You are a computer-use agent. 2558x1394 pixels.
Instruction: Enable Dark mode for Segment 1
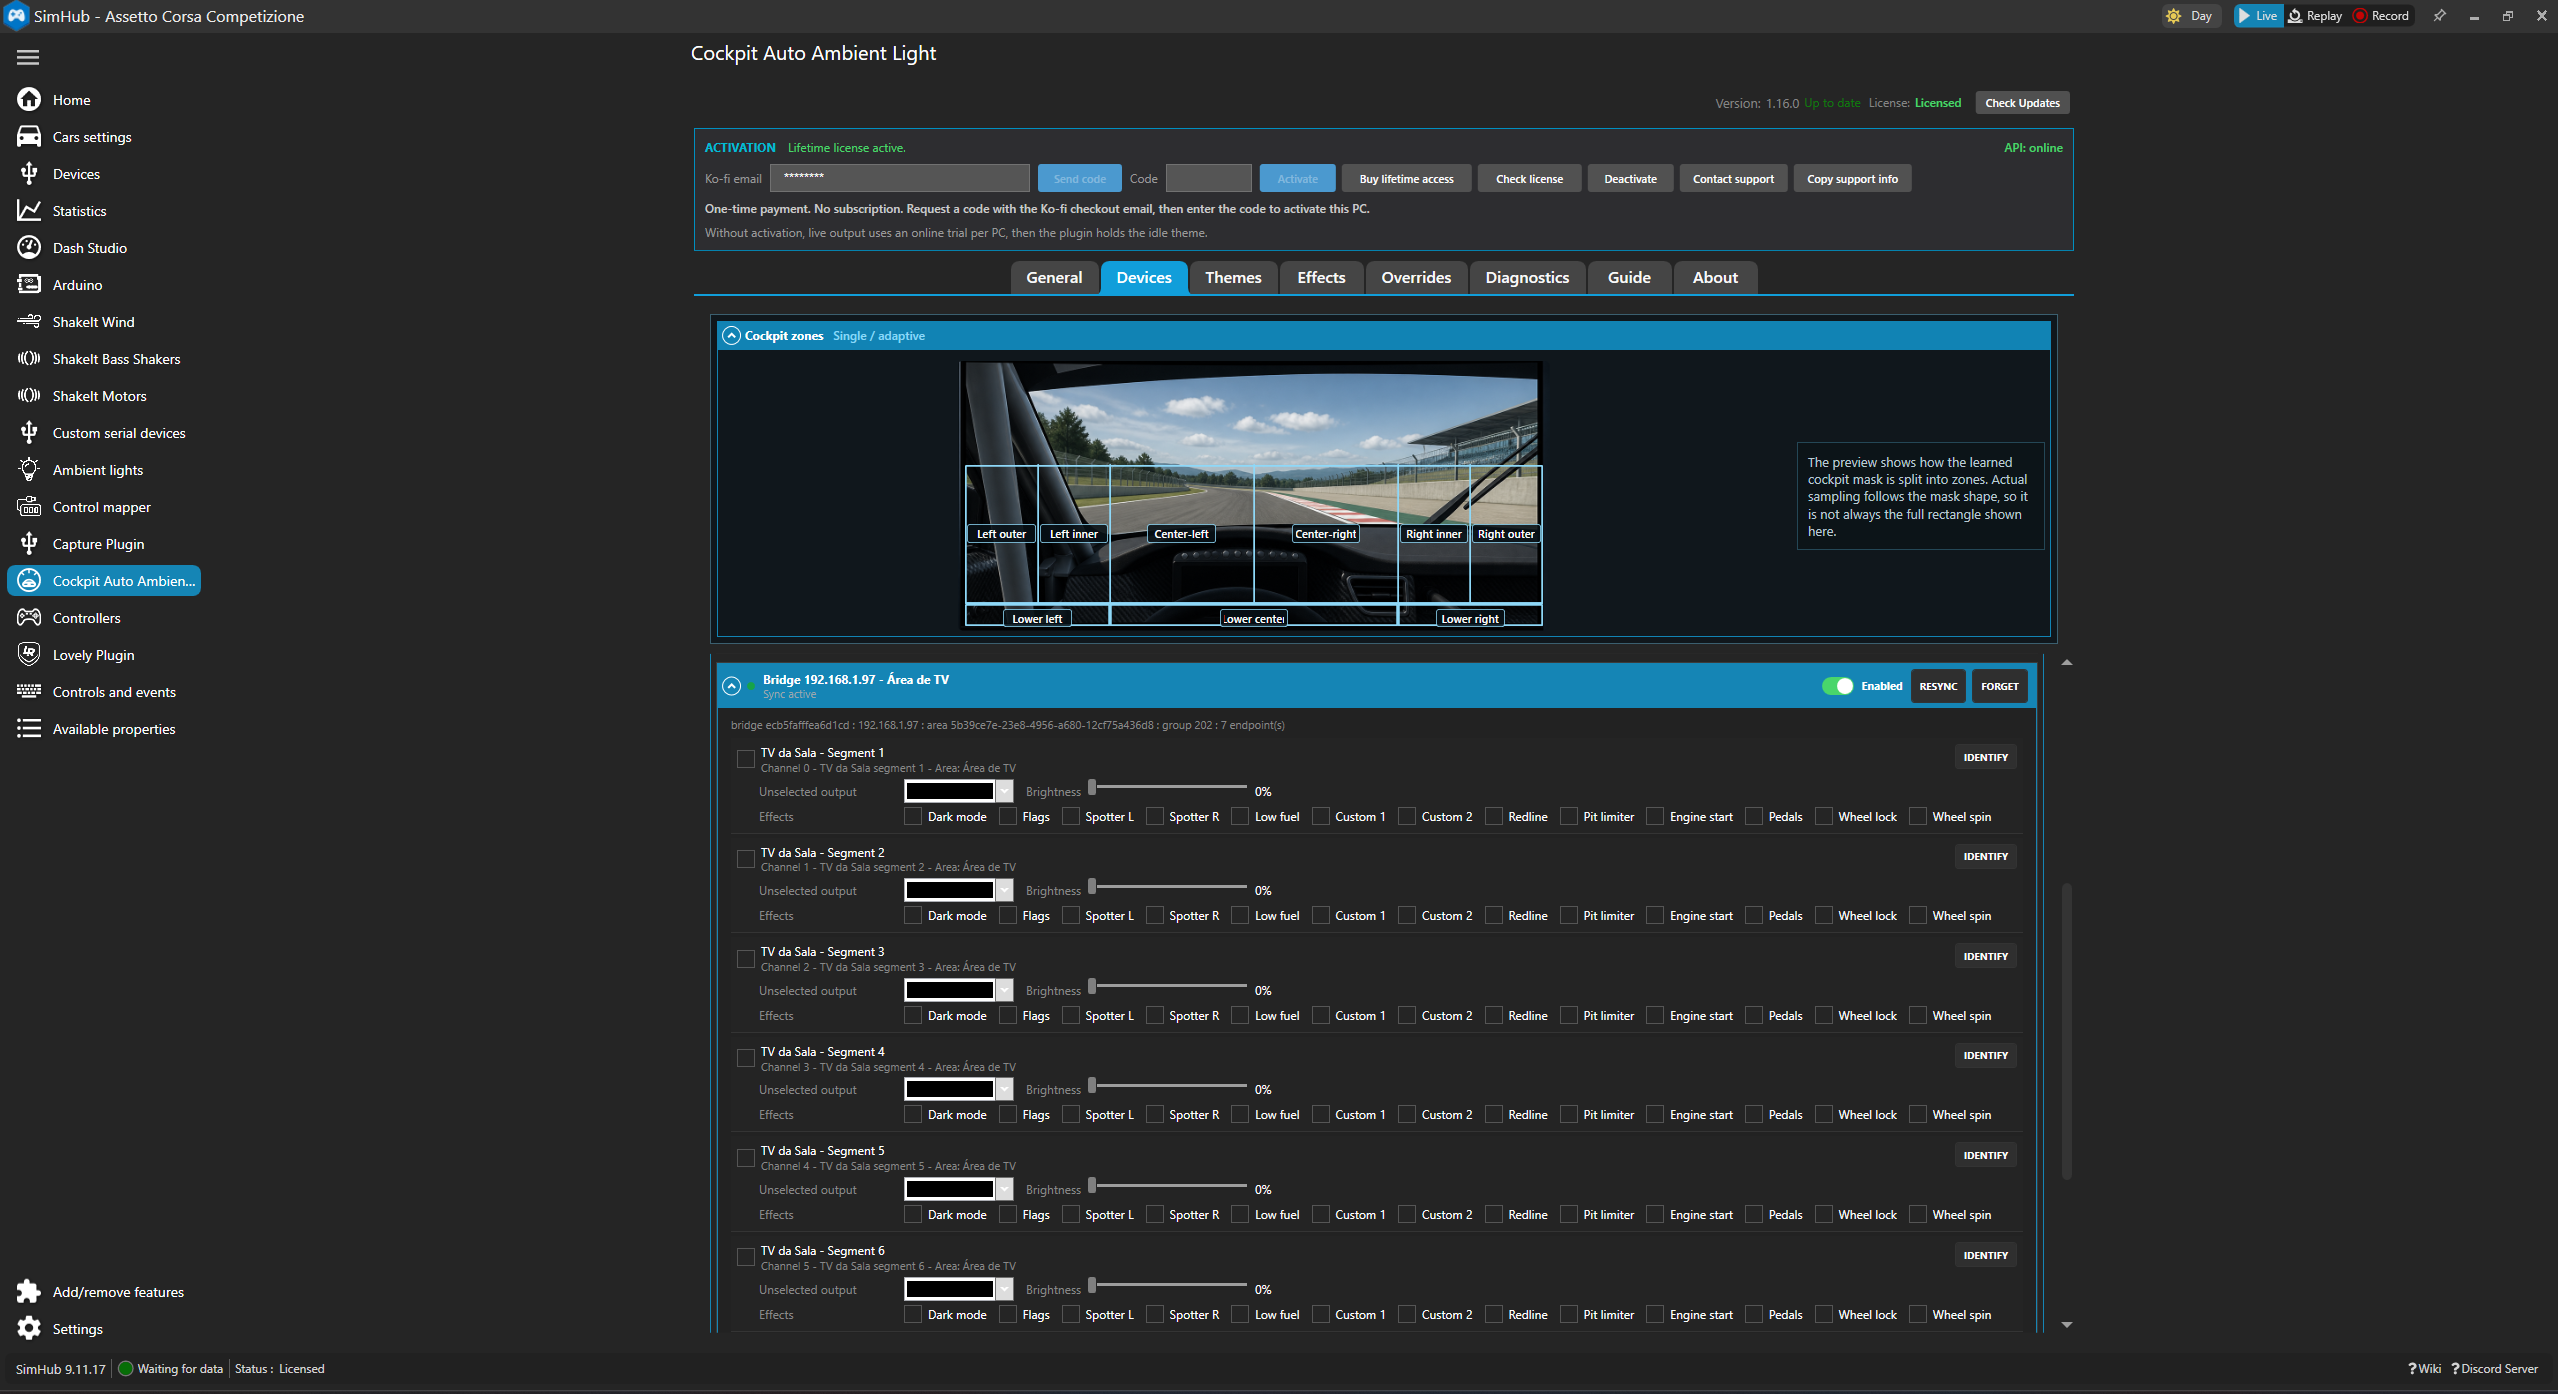[x=913, y=816]
